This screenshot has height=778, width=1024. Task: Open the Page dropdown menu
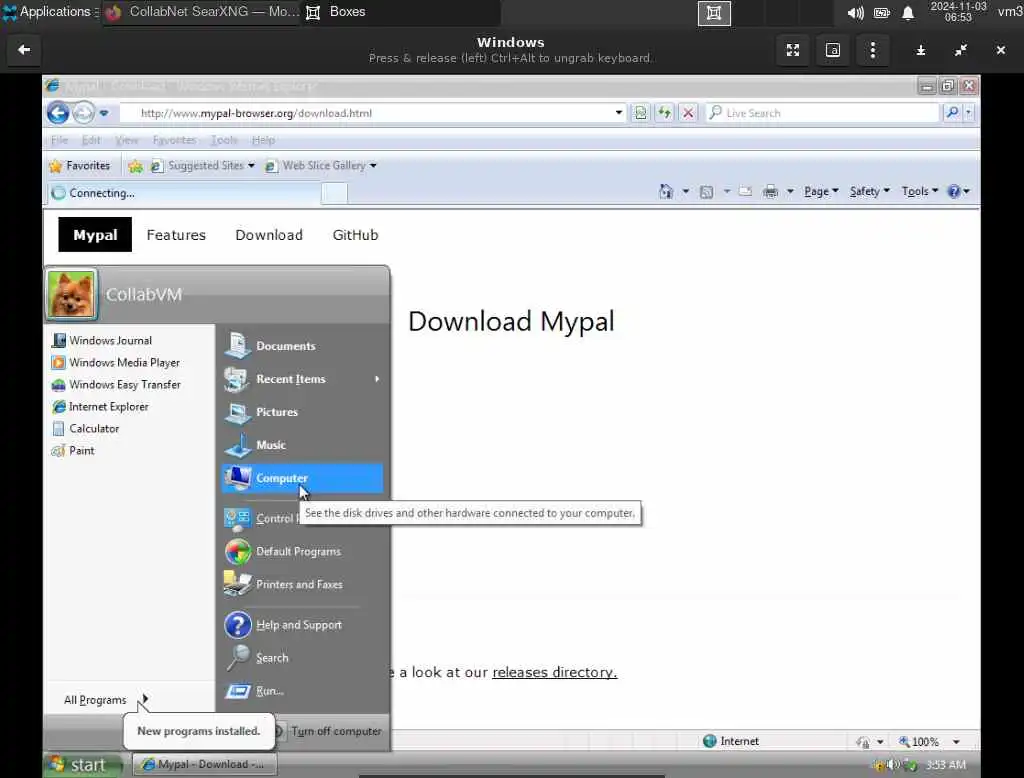coord(821,191)
